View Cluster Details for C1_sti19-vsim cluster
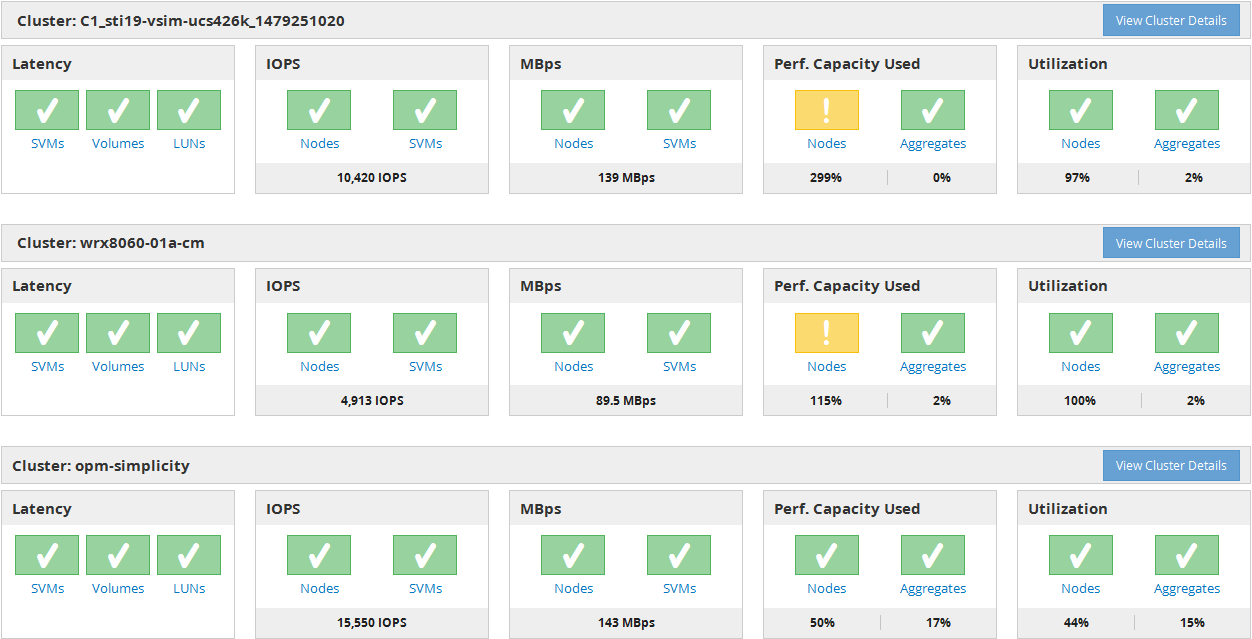Screen dimensions: 1252x639 1170,20
